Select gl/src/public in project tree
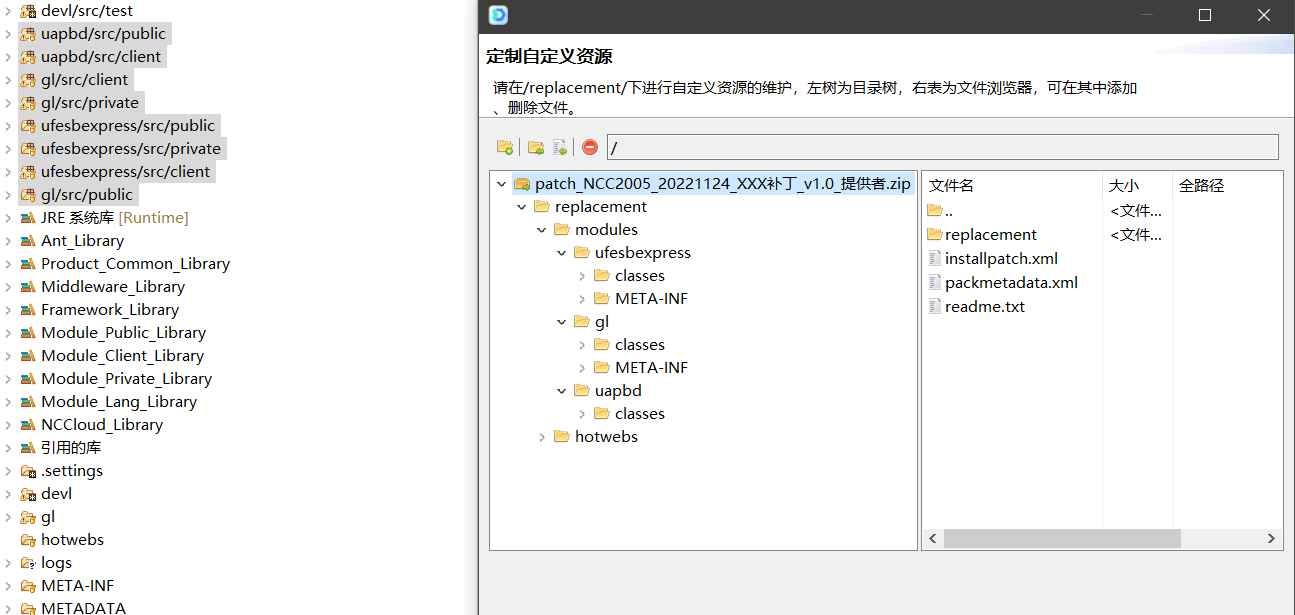The width and height of the screenshot is (1295, 615). (87, 195)
